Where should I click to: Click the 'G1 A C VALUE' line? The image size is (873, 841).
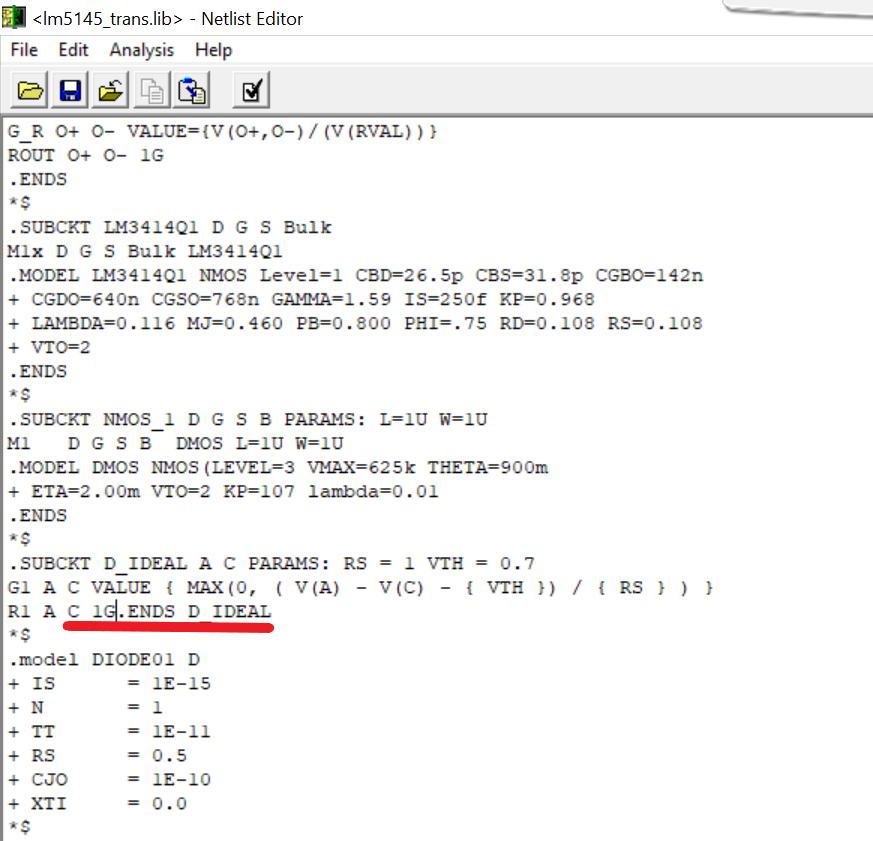tap(360, 588)
